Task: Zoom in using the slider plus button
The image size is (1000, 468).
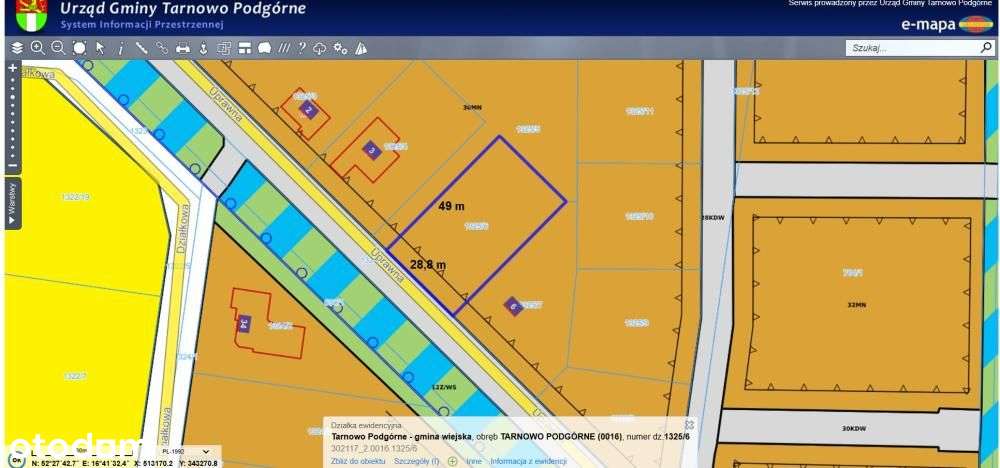Action: (12, 68)
